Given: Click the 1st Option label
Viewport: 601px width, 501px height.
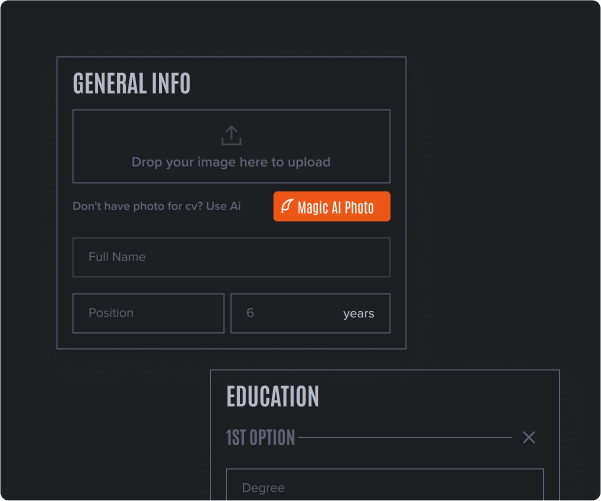Looking at the screenshot, I should tap(260, 437).
